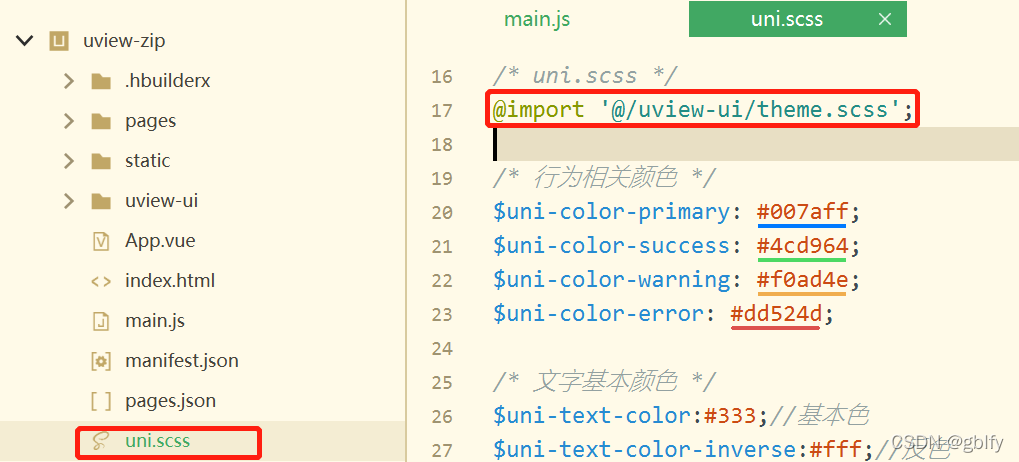Click the uview-zip project icon

[59, 42]
